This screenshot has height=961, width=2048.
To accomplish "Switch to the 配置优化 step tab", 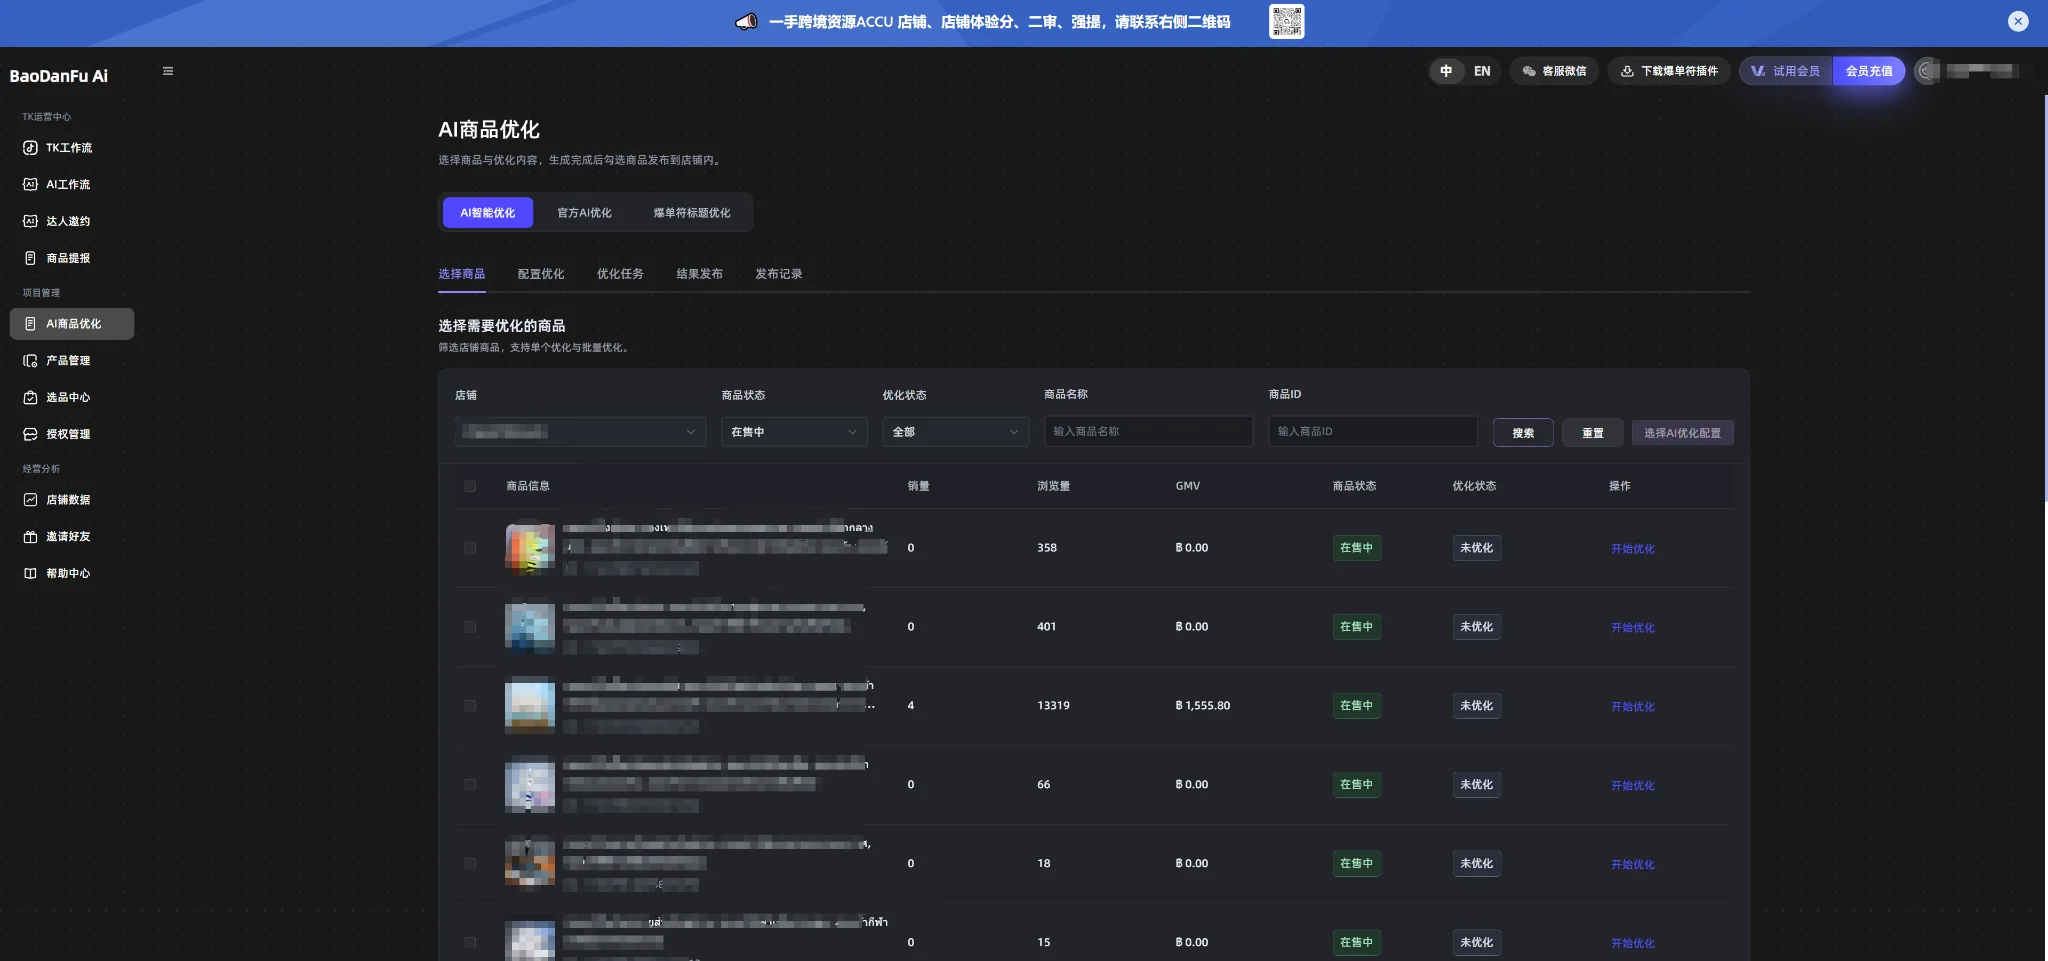I will [x=541, y=274].
